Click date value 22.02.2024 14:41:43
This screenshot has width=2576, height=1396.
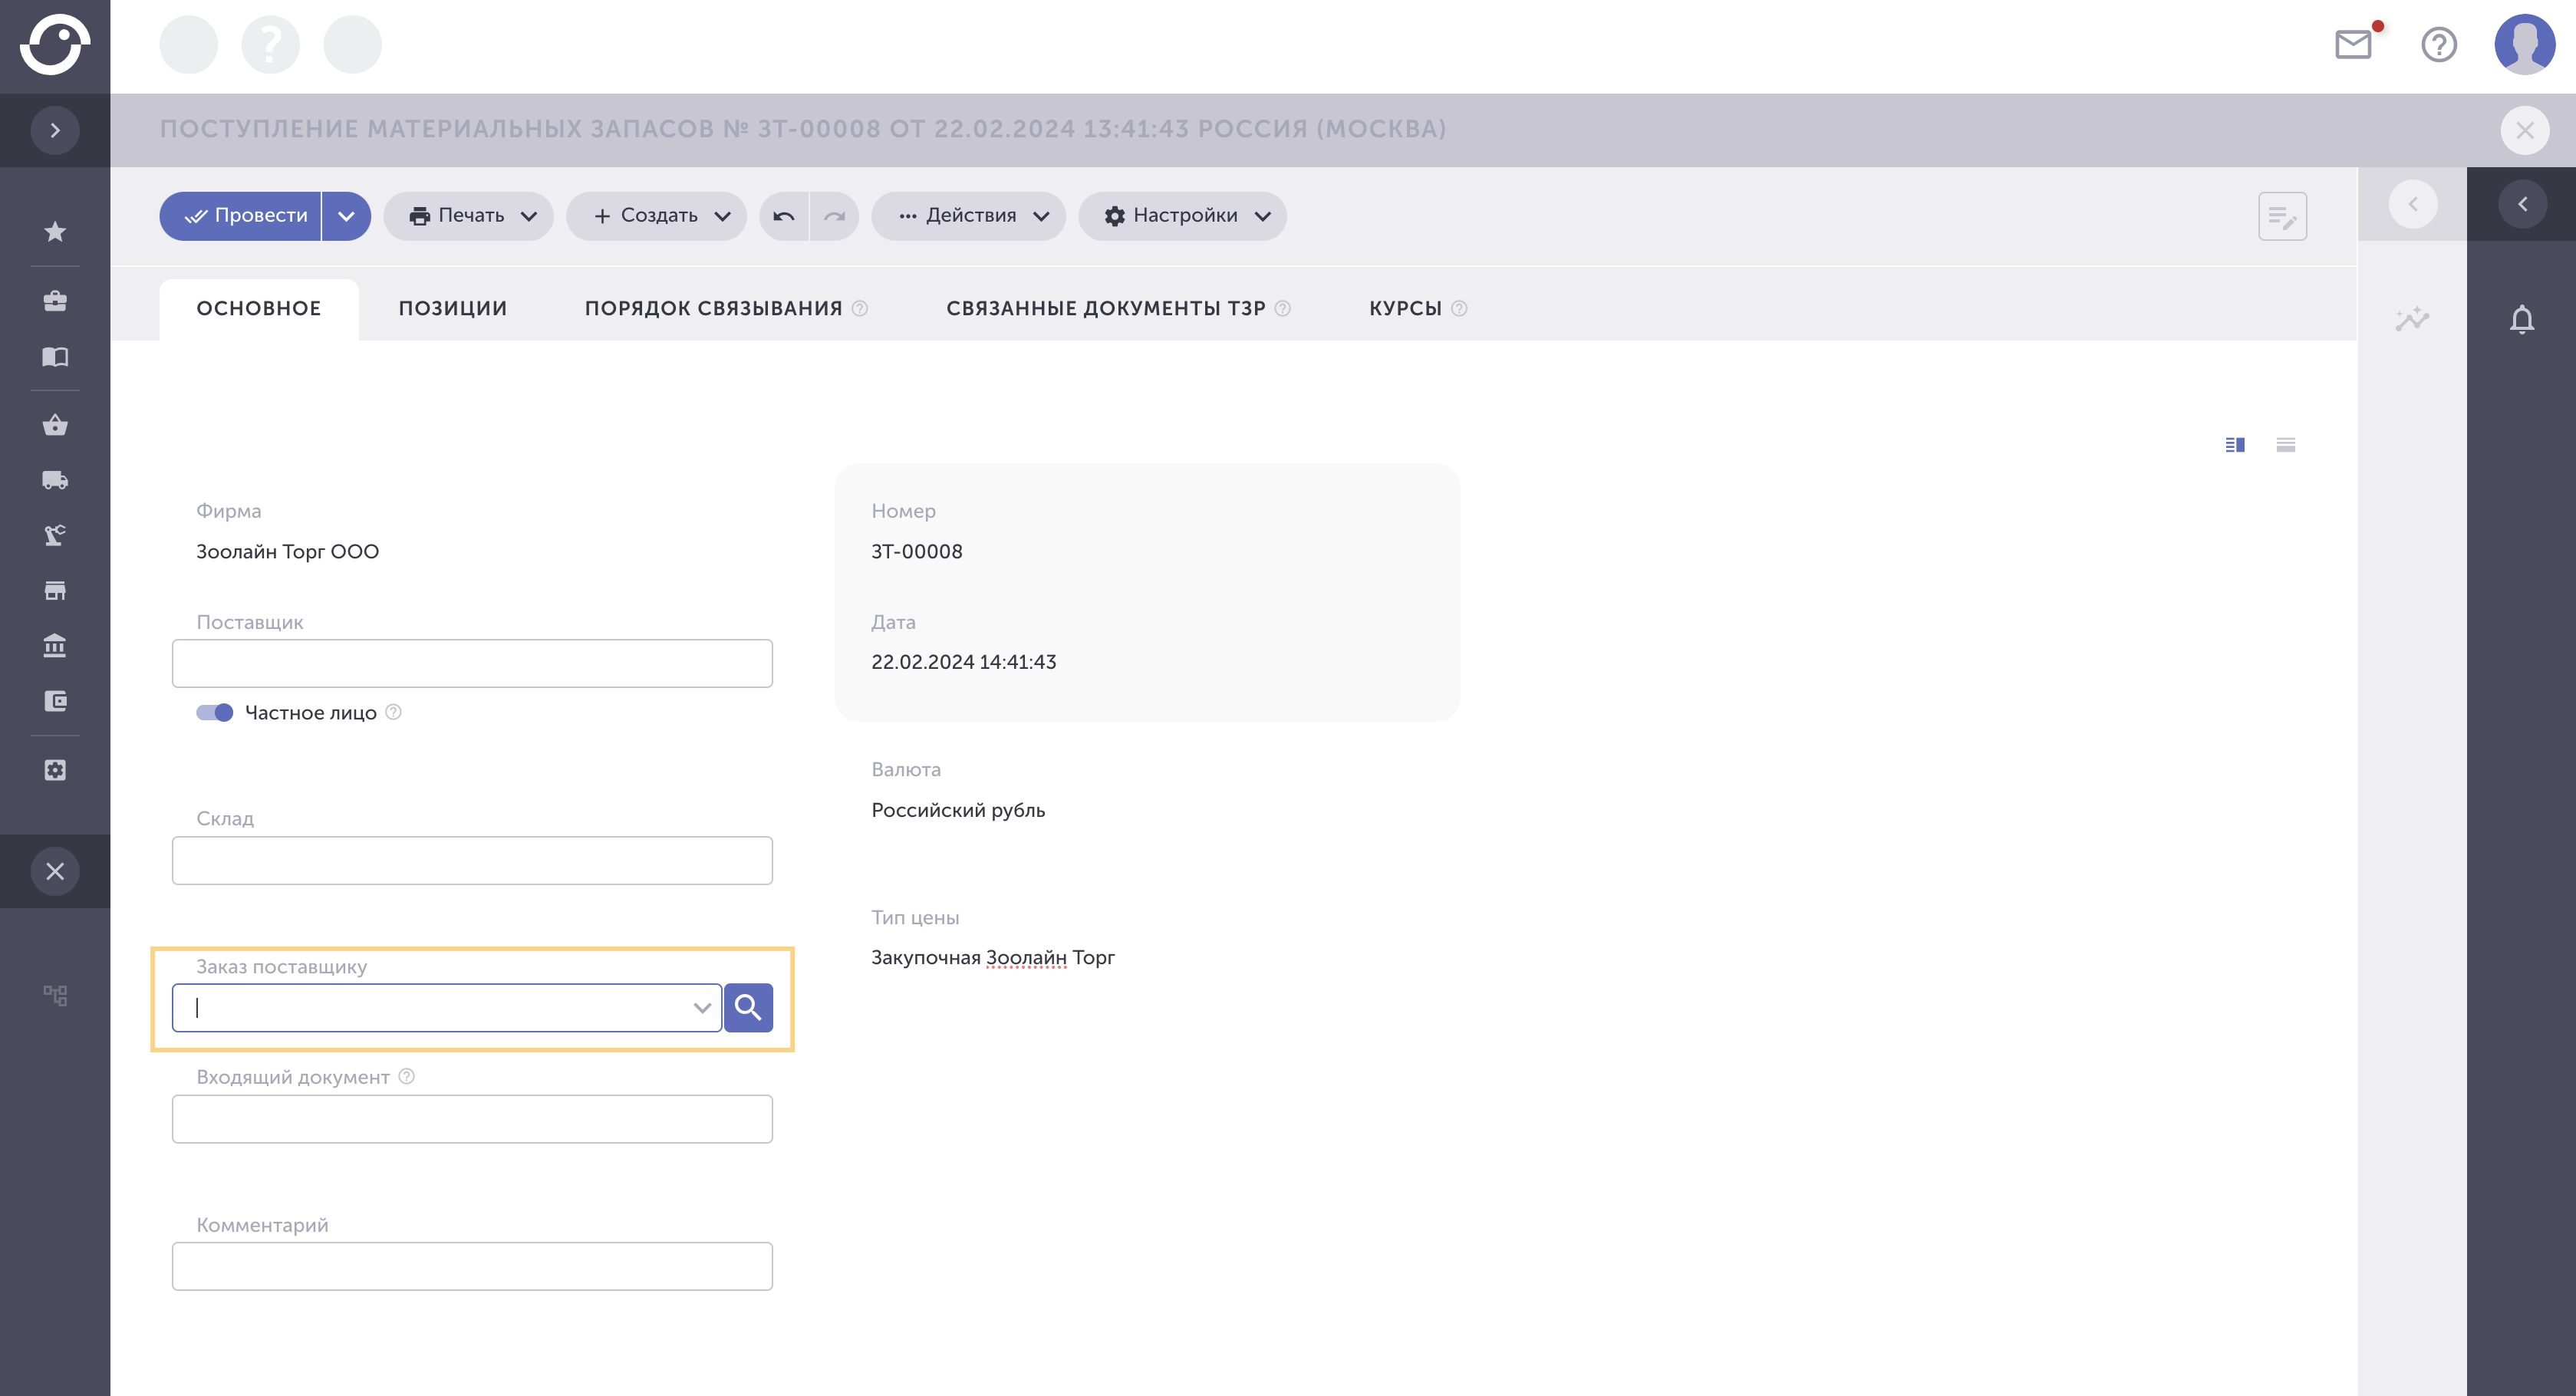[x=964, y=661]
